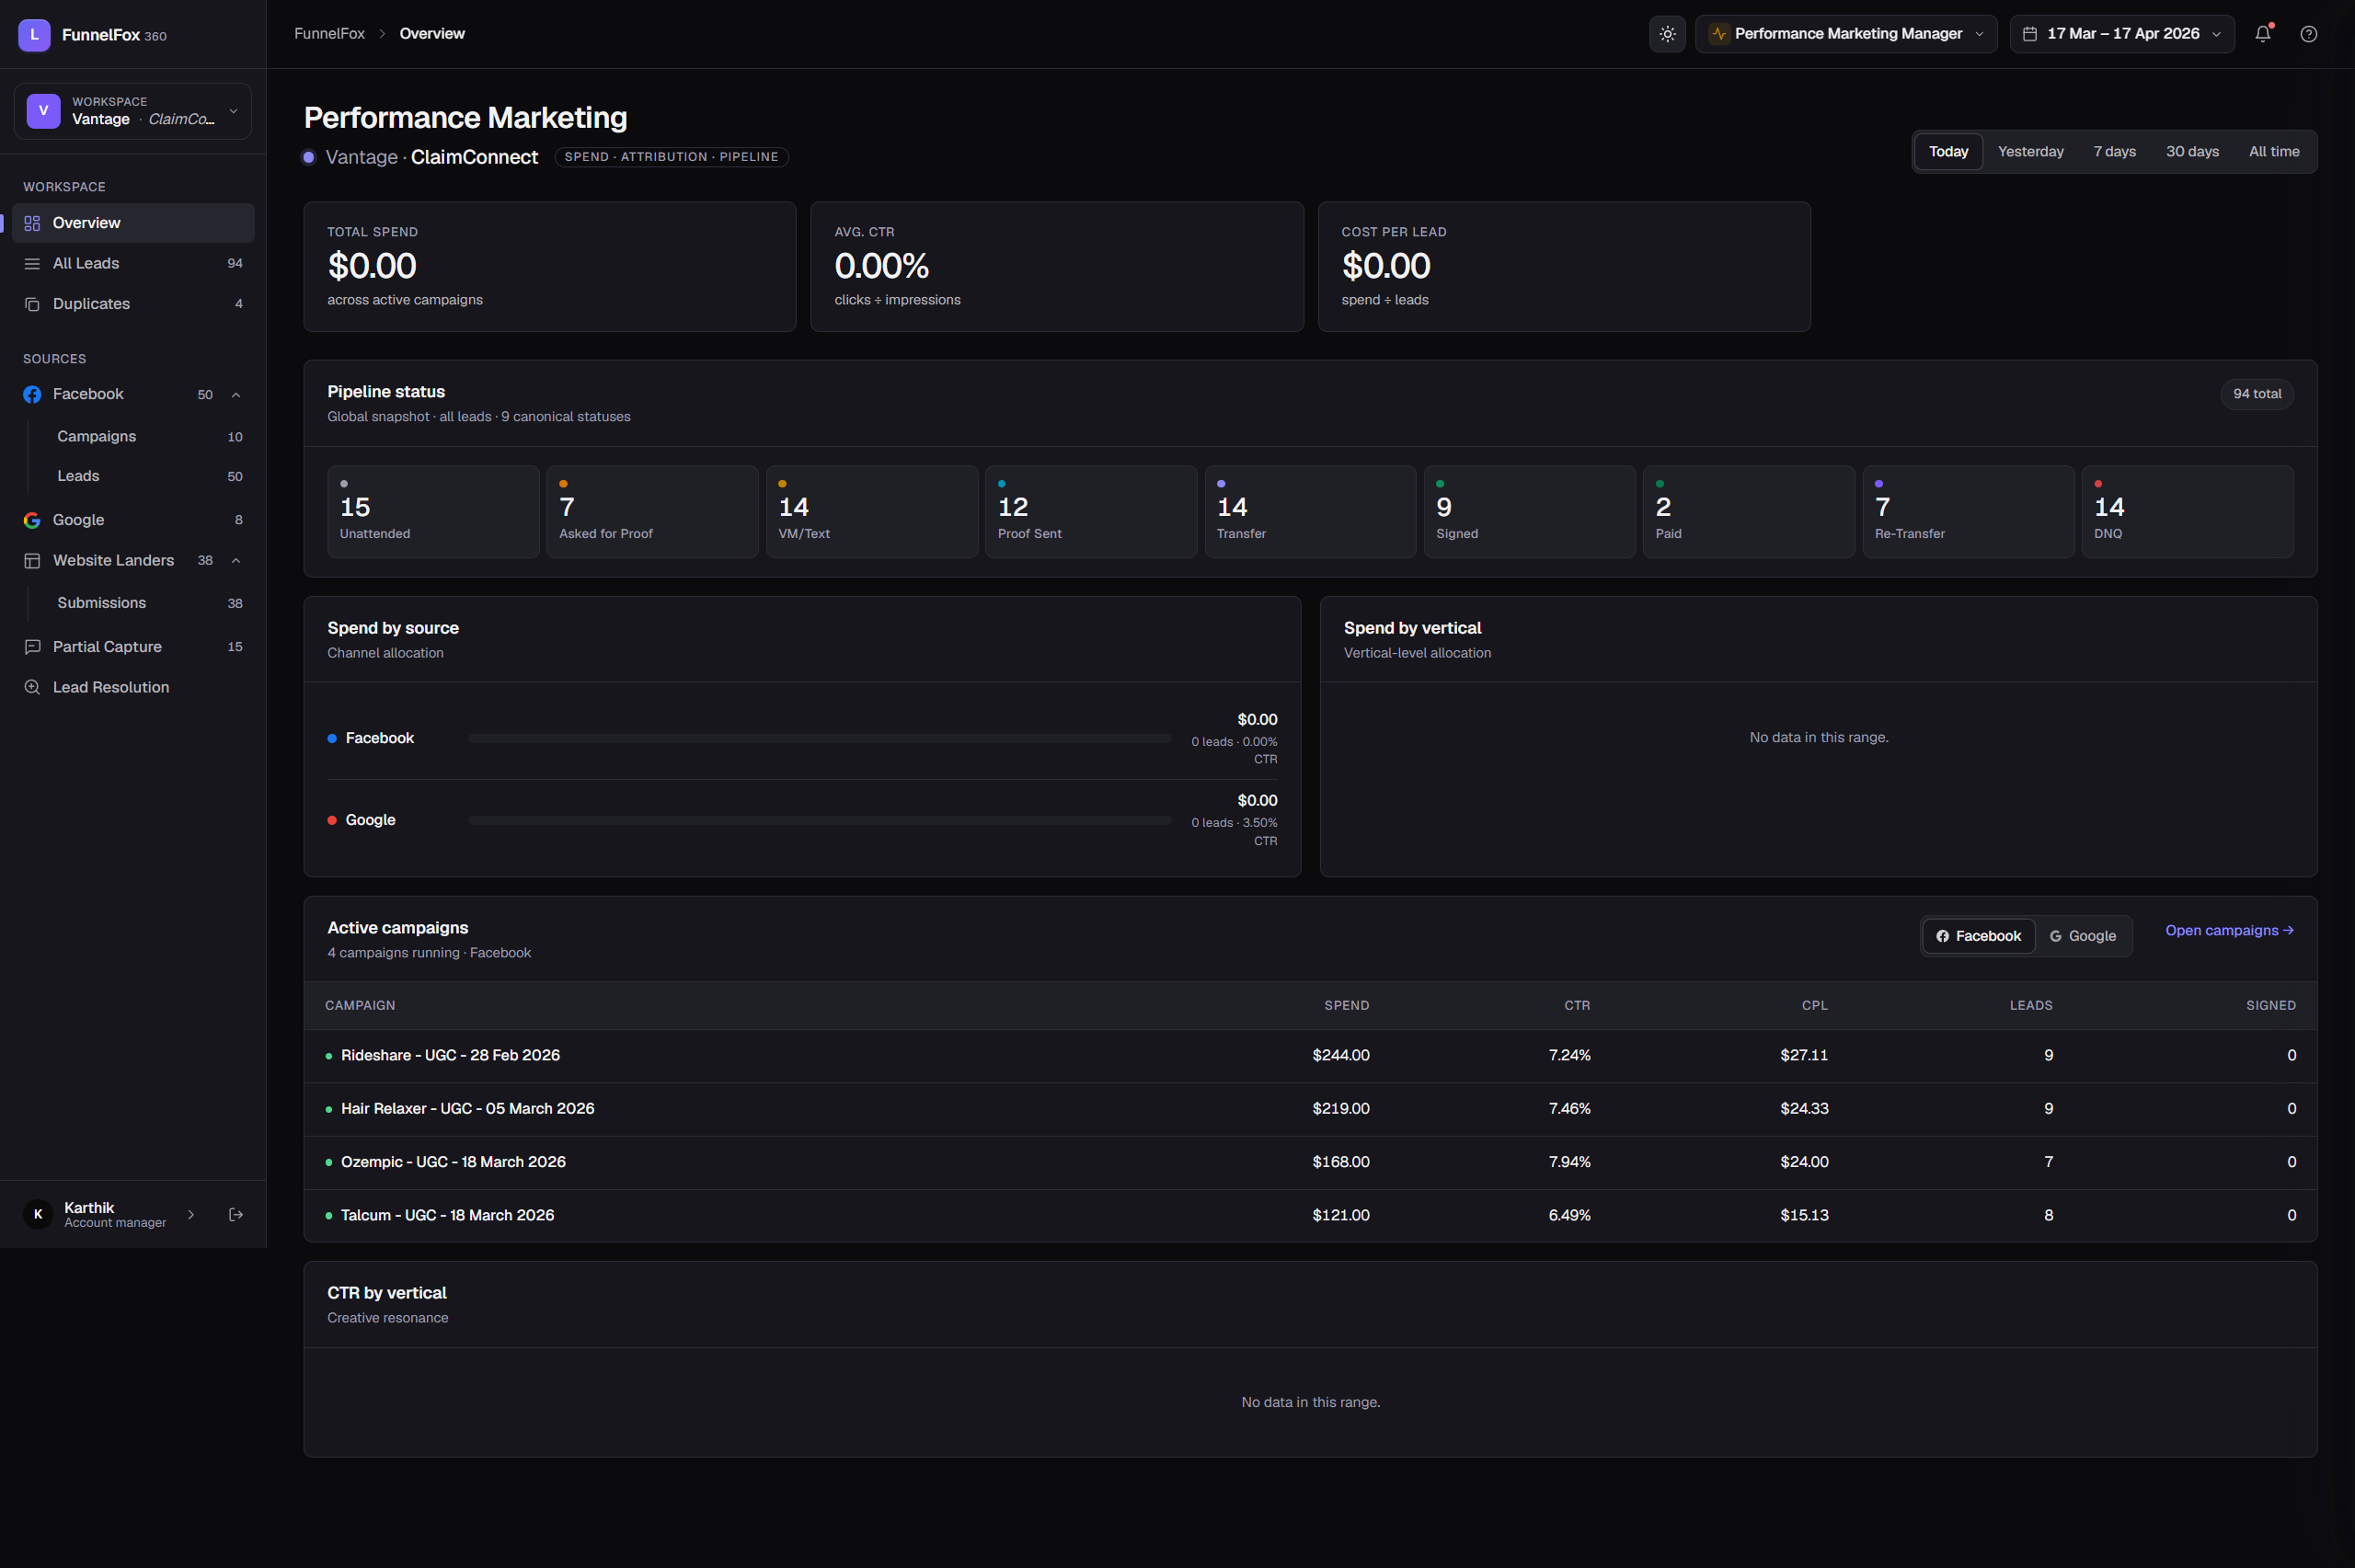
Task: Click the Overview grid icon in sidebar
Action: 32,223
